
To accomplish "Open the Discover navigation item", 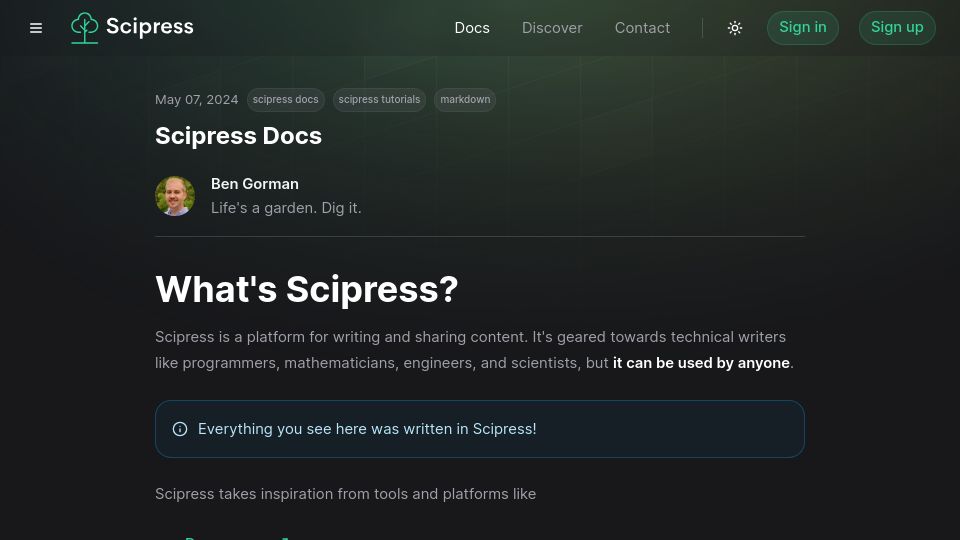I will click(x=552, y=28).
